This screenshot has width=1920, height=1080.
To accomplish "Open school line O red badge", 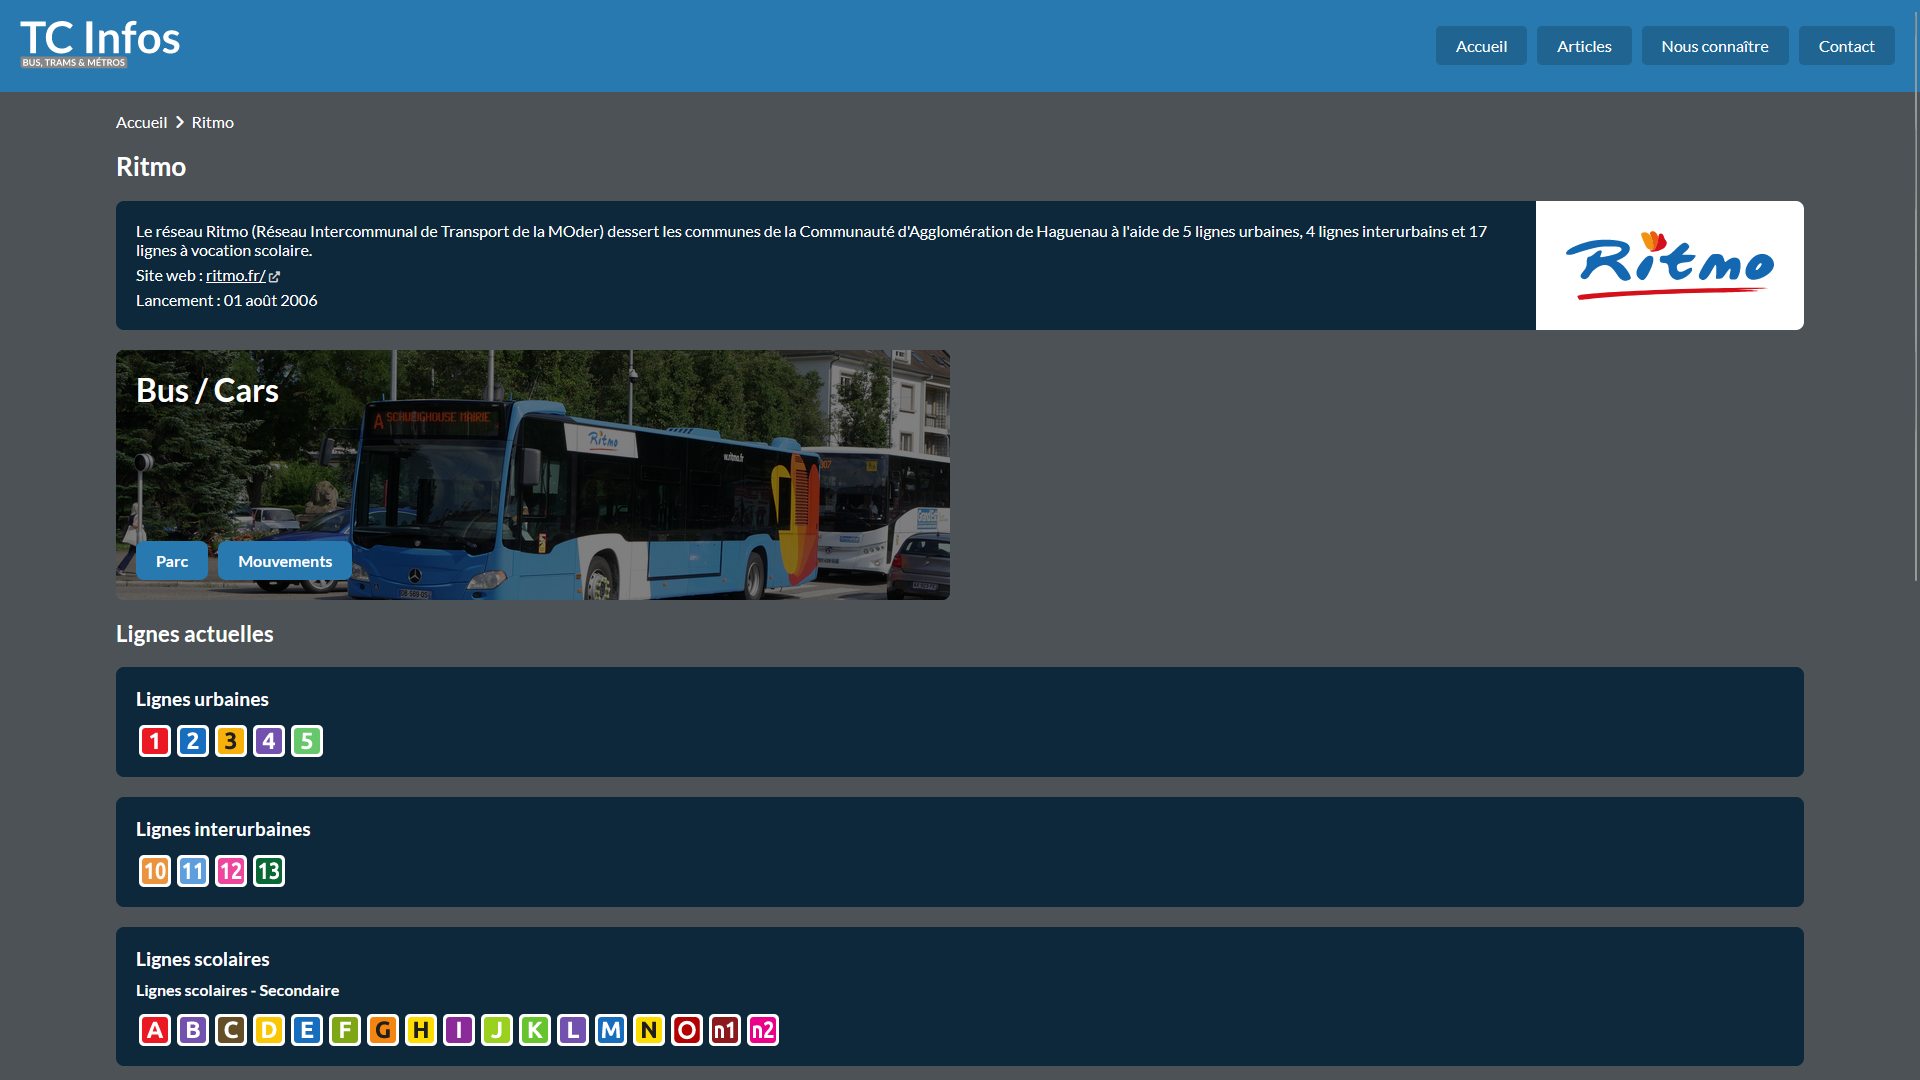I will pos(687,1030).
